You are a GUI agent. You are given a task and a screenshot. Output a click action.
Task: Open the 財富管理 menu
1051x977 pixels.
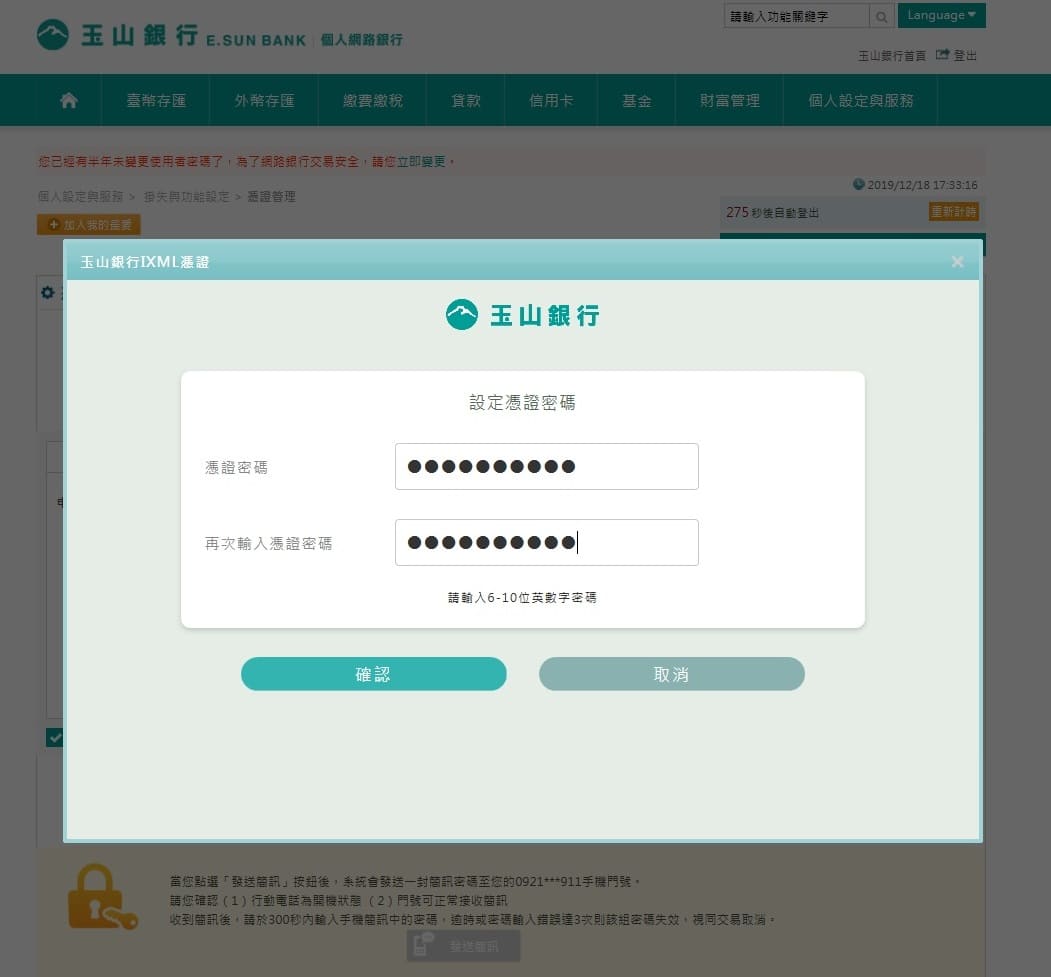pyautogui.click(x=729, y=101)
